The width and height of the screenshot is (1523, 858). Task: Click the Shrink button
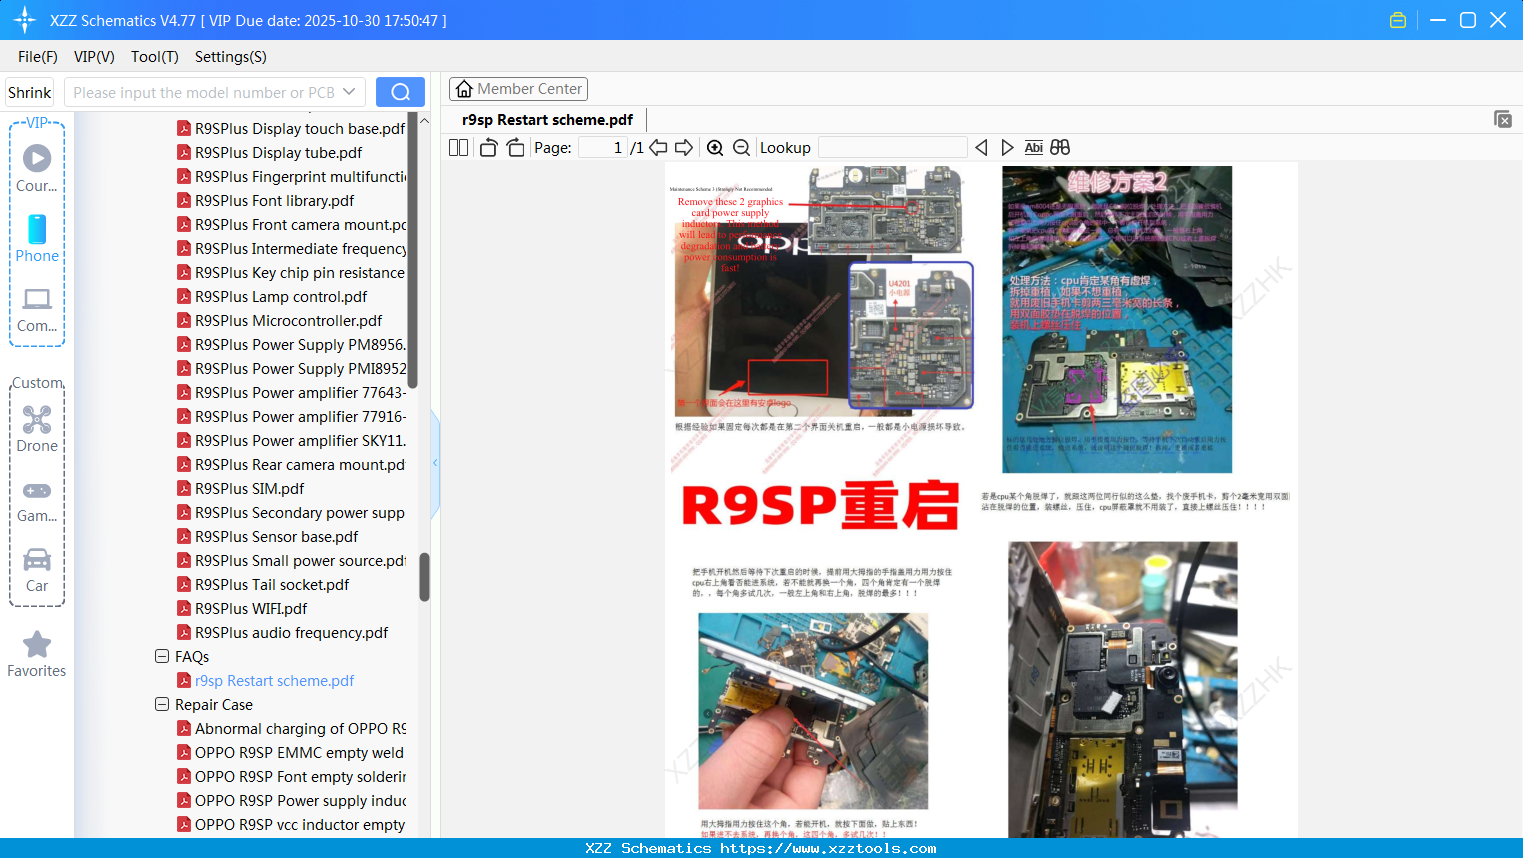pyautogui.click(x=29, y=91)
